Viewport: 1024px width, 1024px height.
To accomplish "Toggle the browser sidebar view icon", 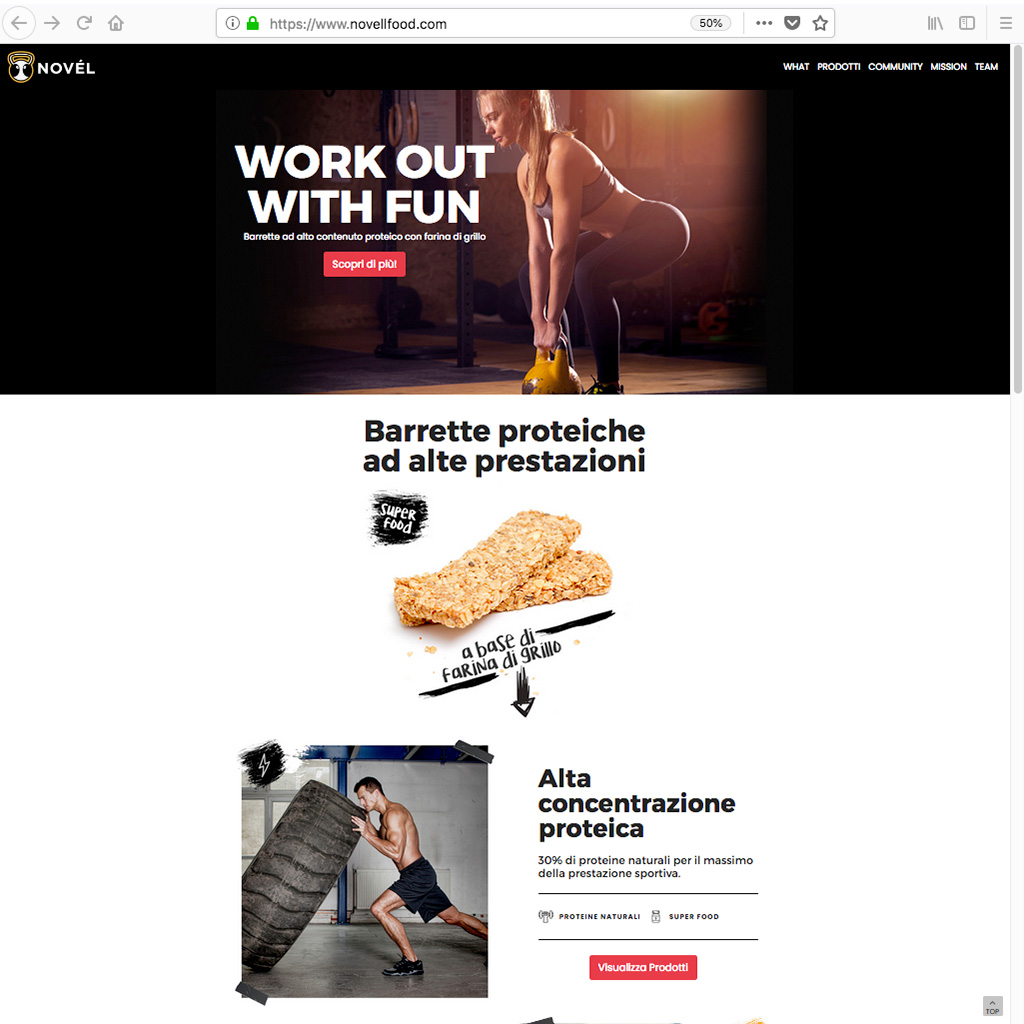I will pos(967,24).
